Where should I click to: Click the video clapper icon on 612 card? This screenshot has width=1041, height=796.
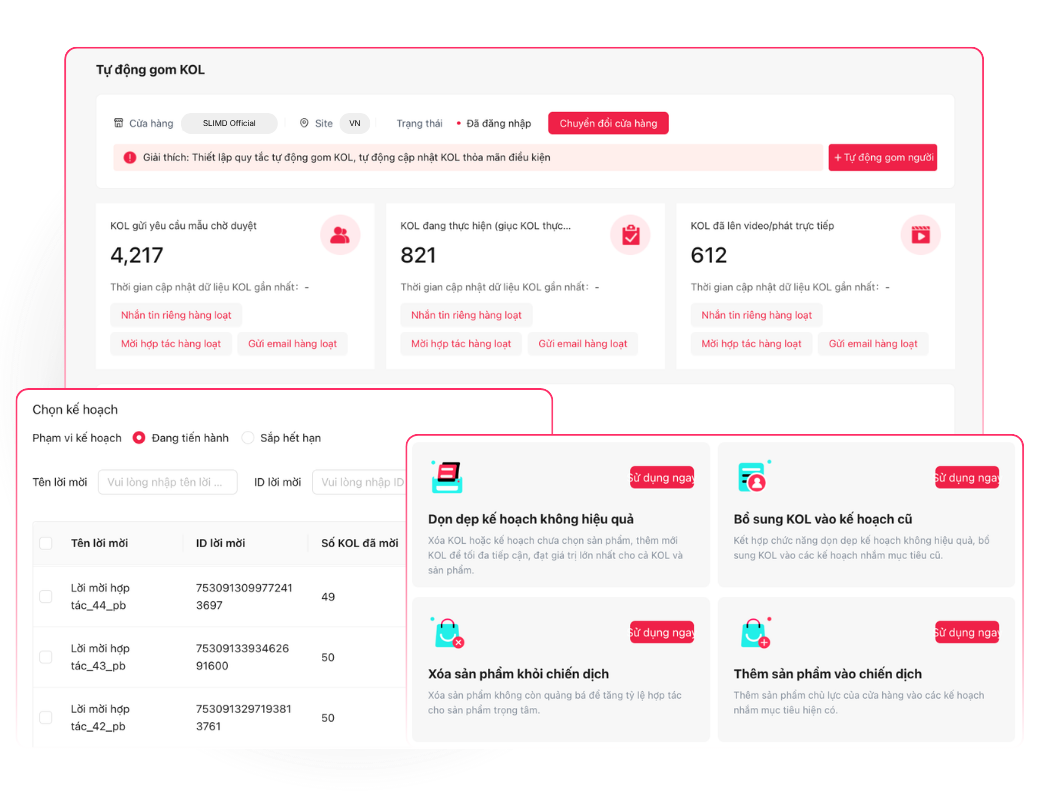tap(920, 235)
